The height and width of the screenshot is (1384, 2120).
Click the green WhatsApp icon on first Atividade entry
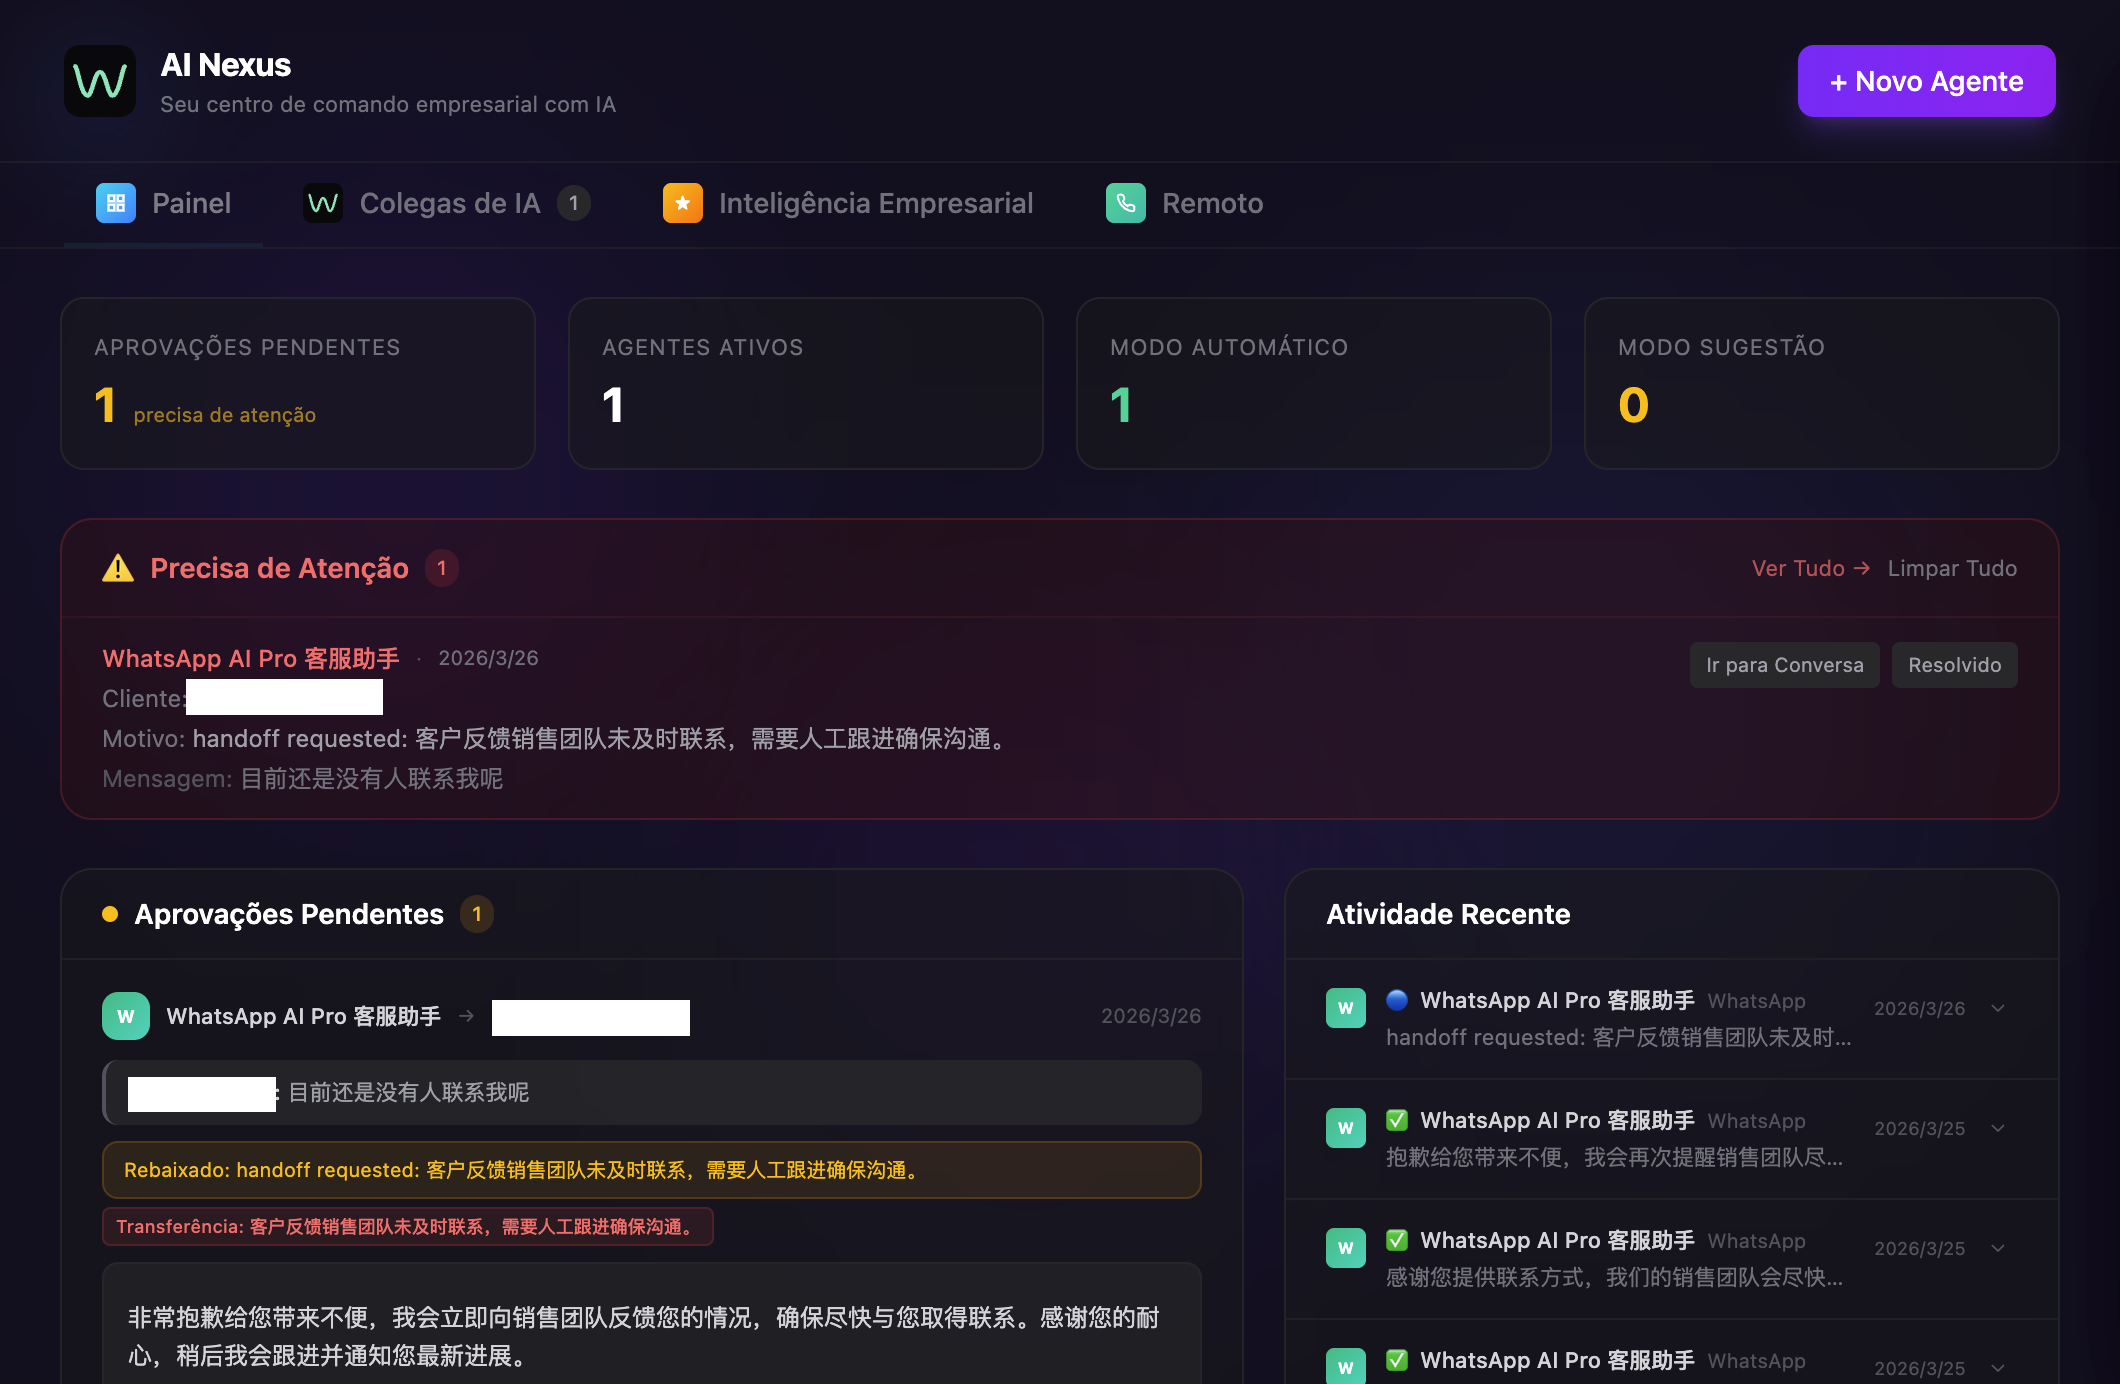point(1345,1008)
